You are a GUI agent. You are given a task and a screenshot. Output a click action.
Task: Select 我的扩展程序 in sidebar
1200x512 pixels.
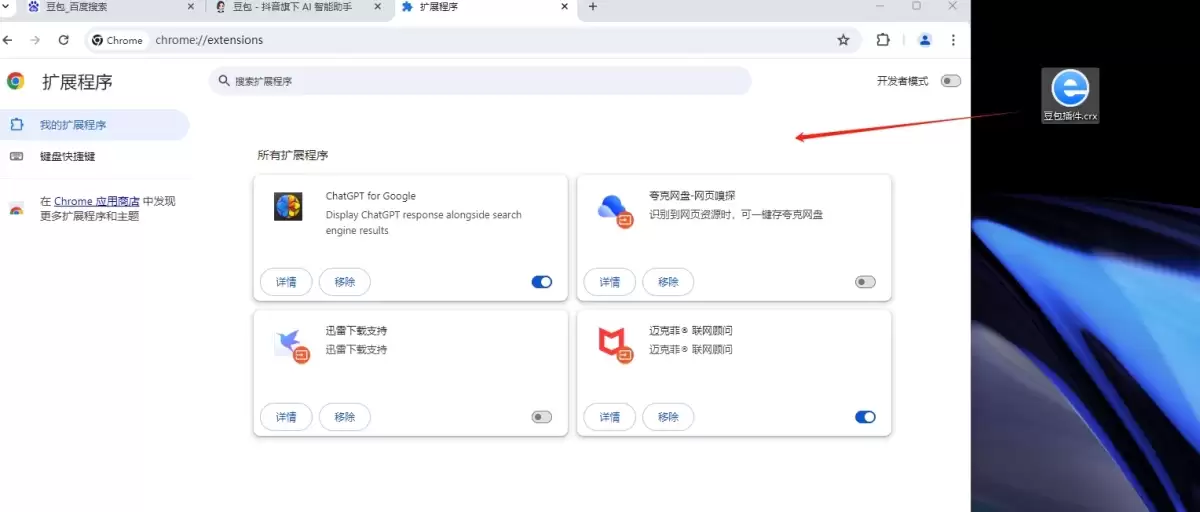click(94, 125)
